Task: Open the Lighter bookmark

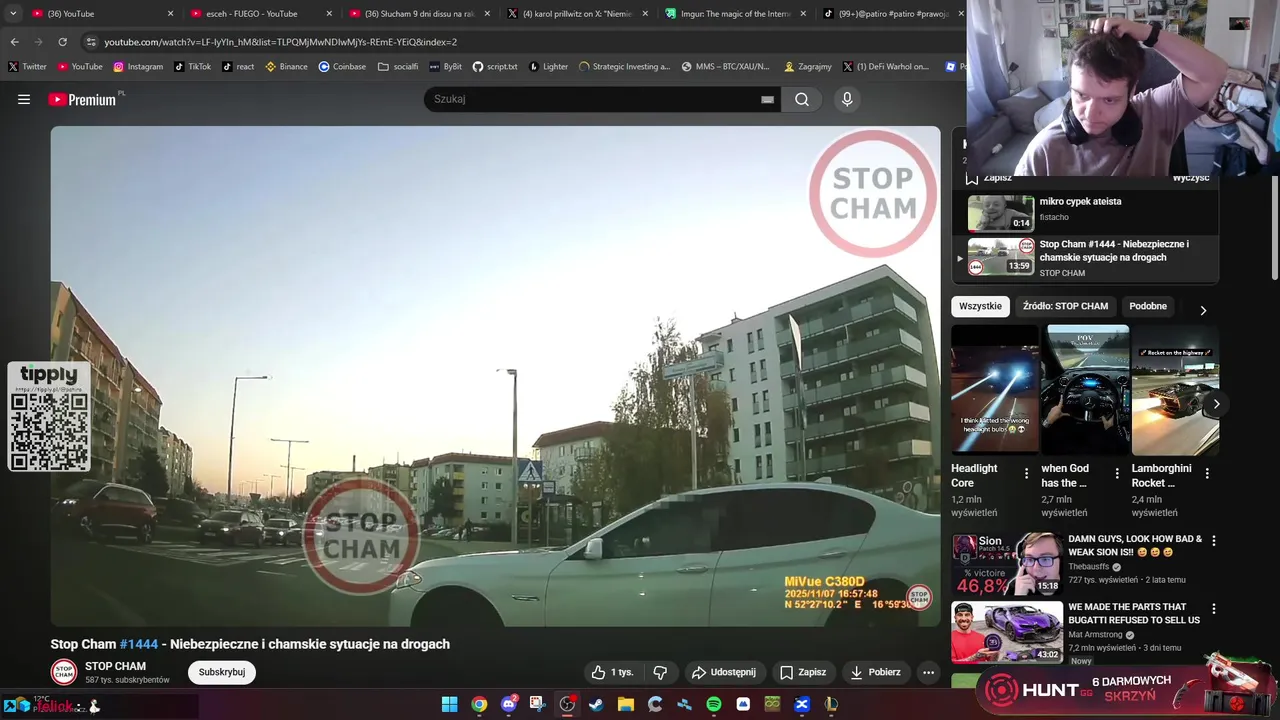Action: pos(548,67)
